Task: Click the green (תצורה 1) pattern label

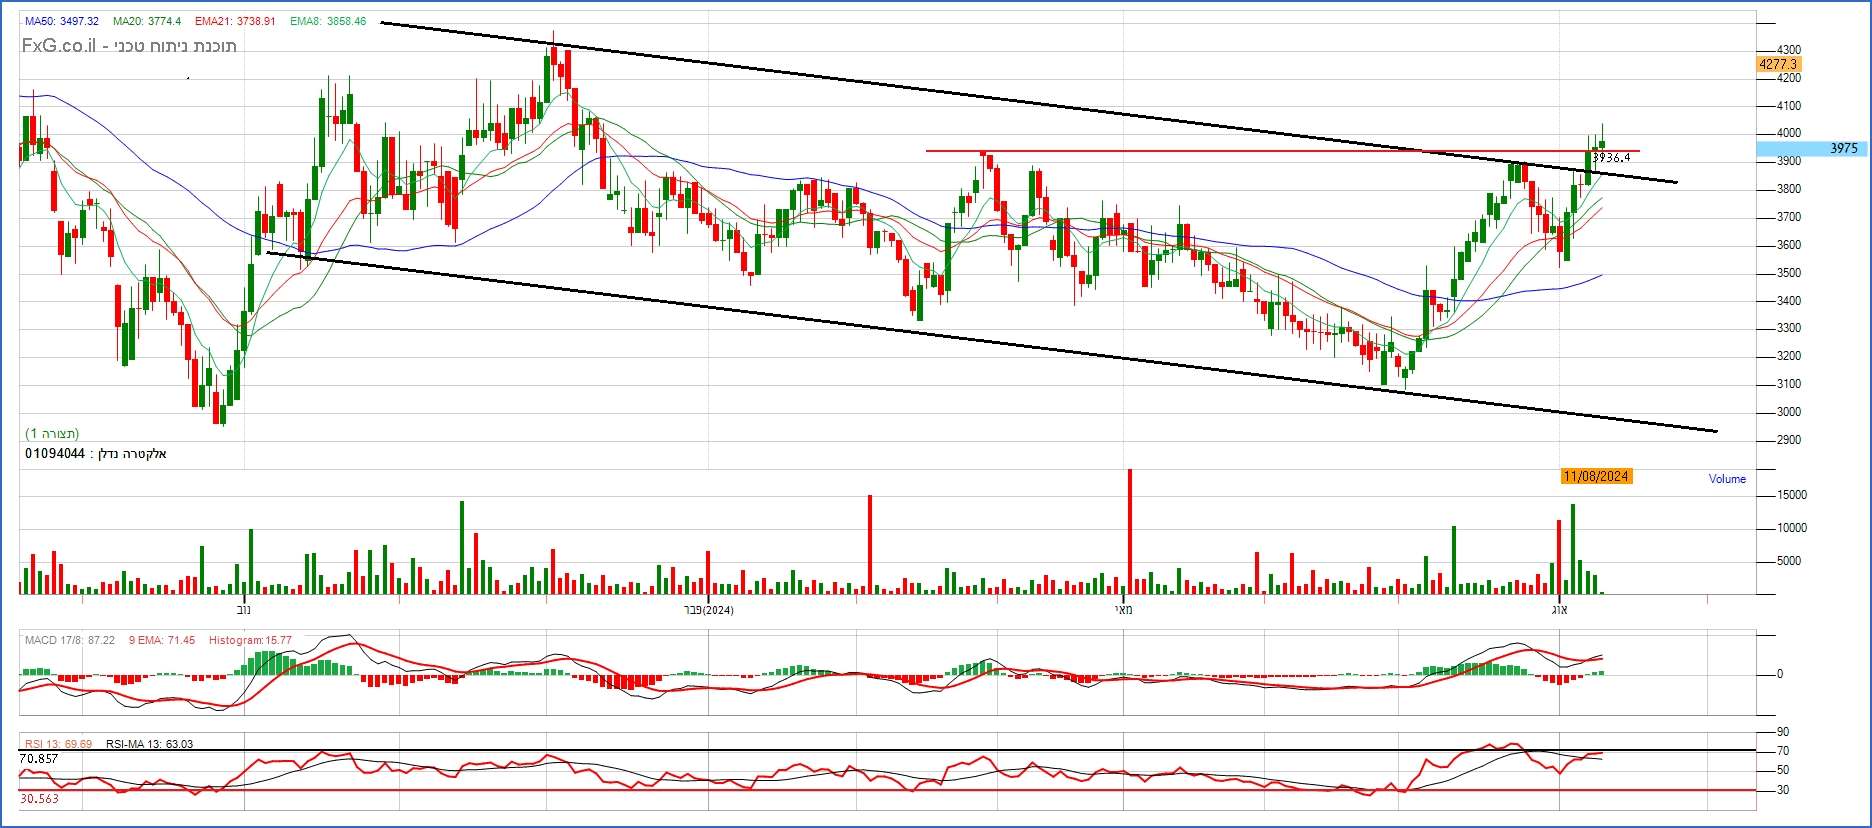Action: tap(52, 434)
